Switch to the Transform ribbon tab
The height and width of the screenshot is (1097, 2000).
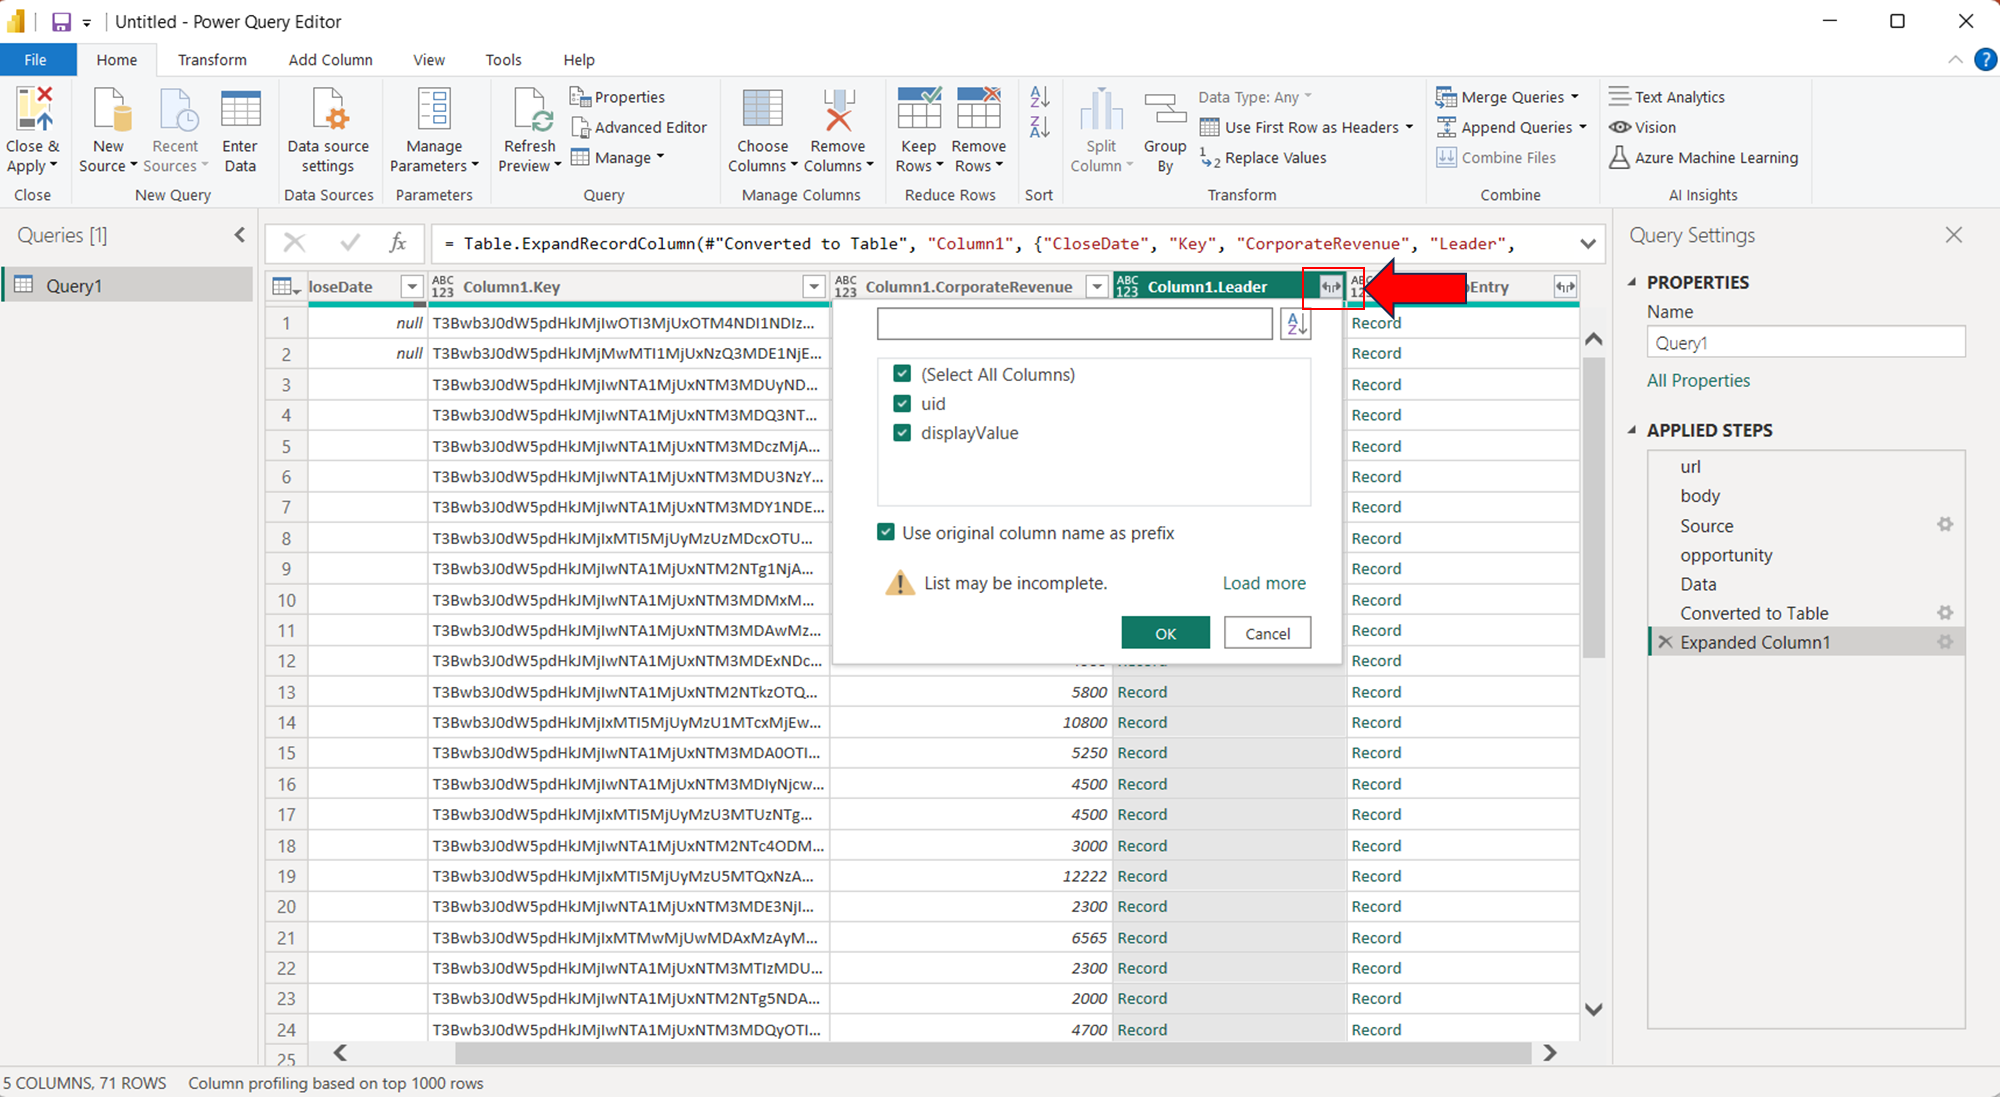coord(212,60)
